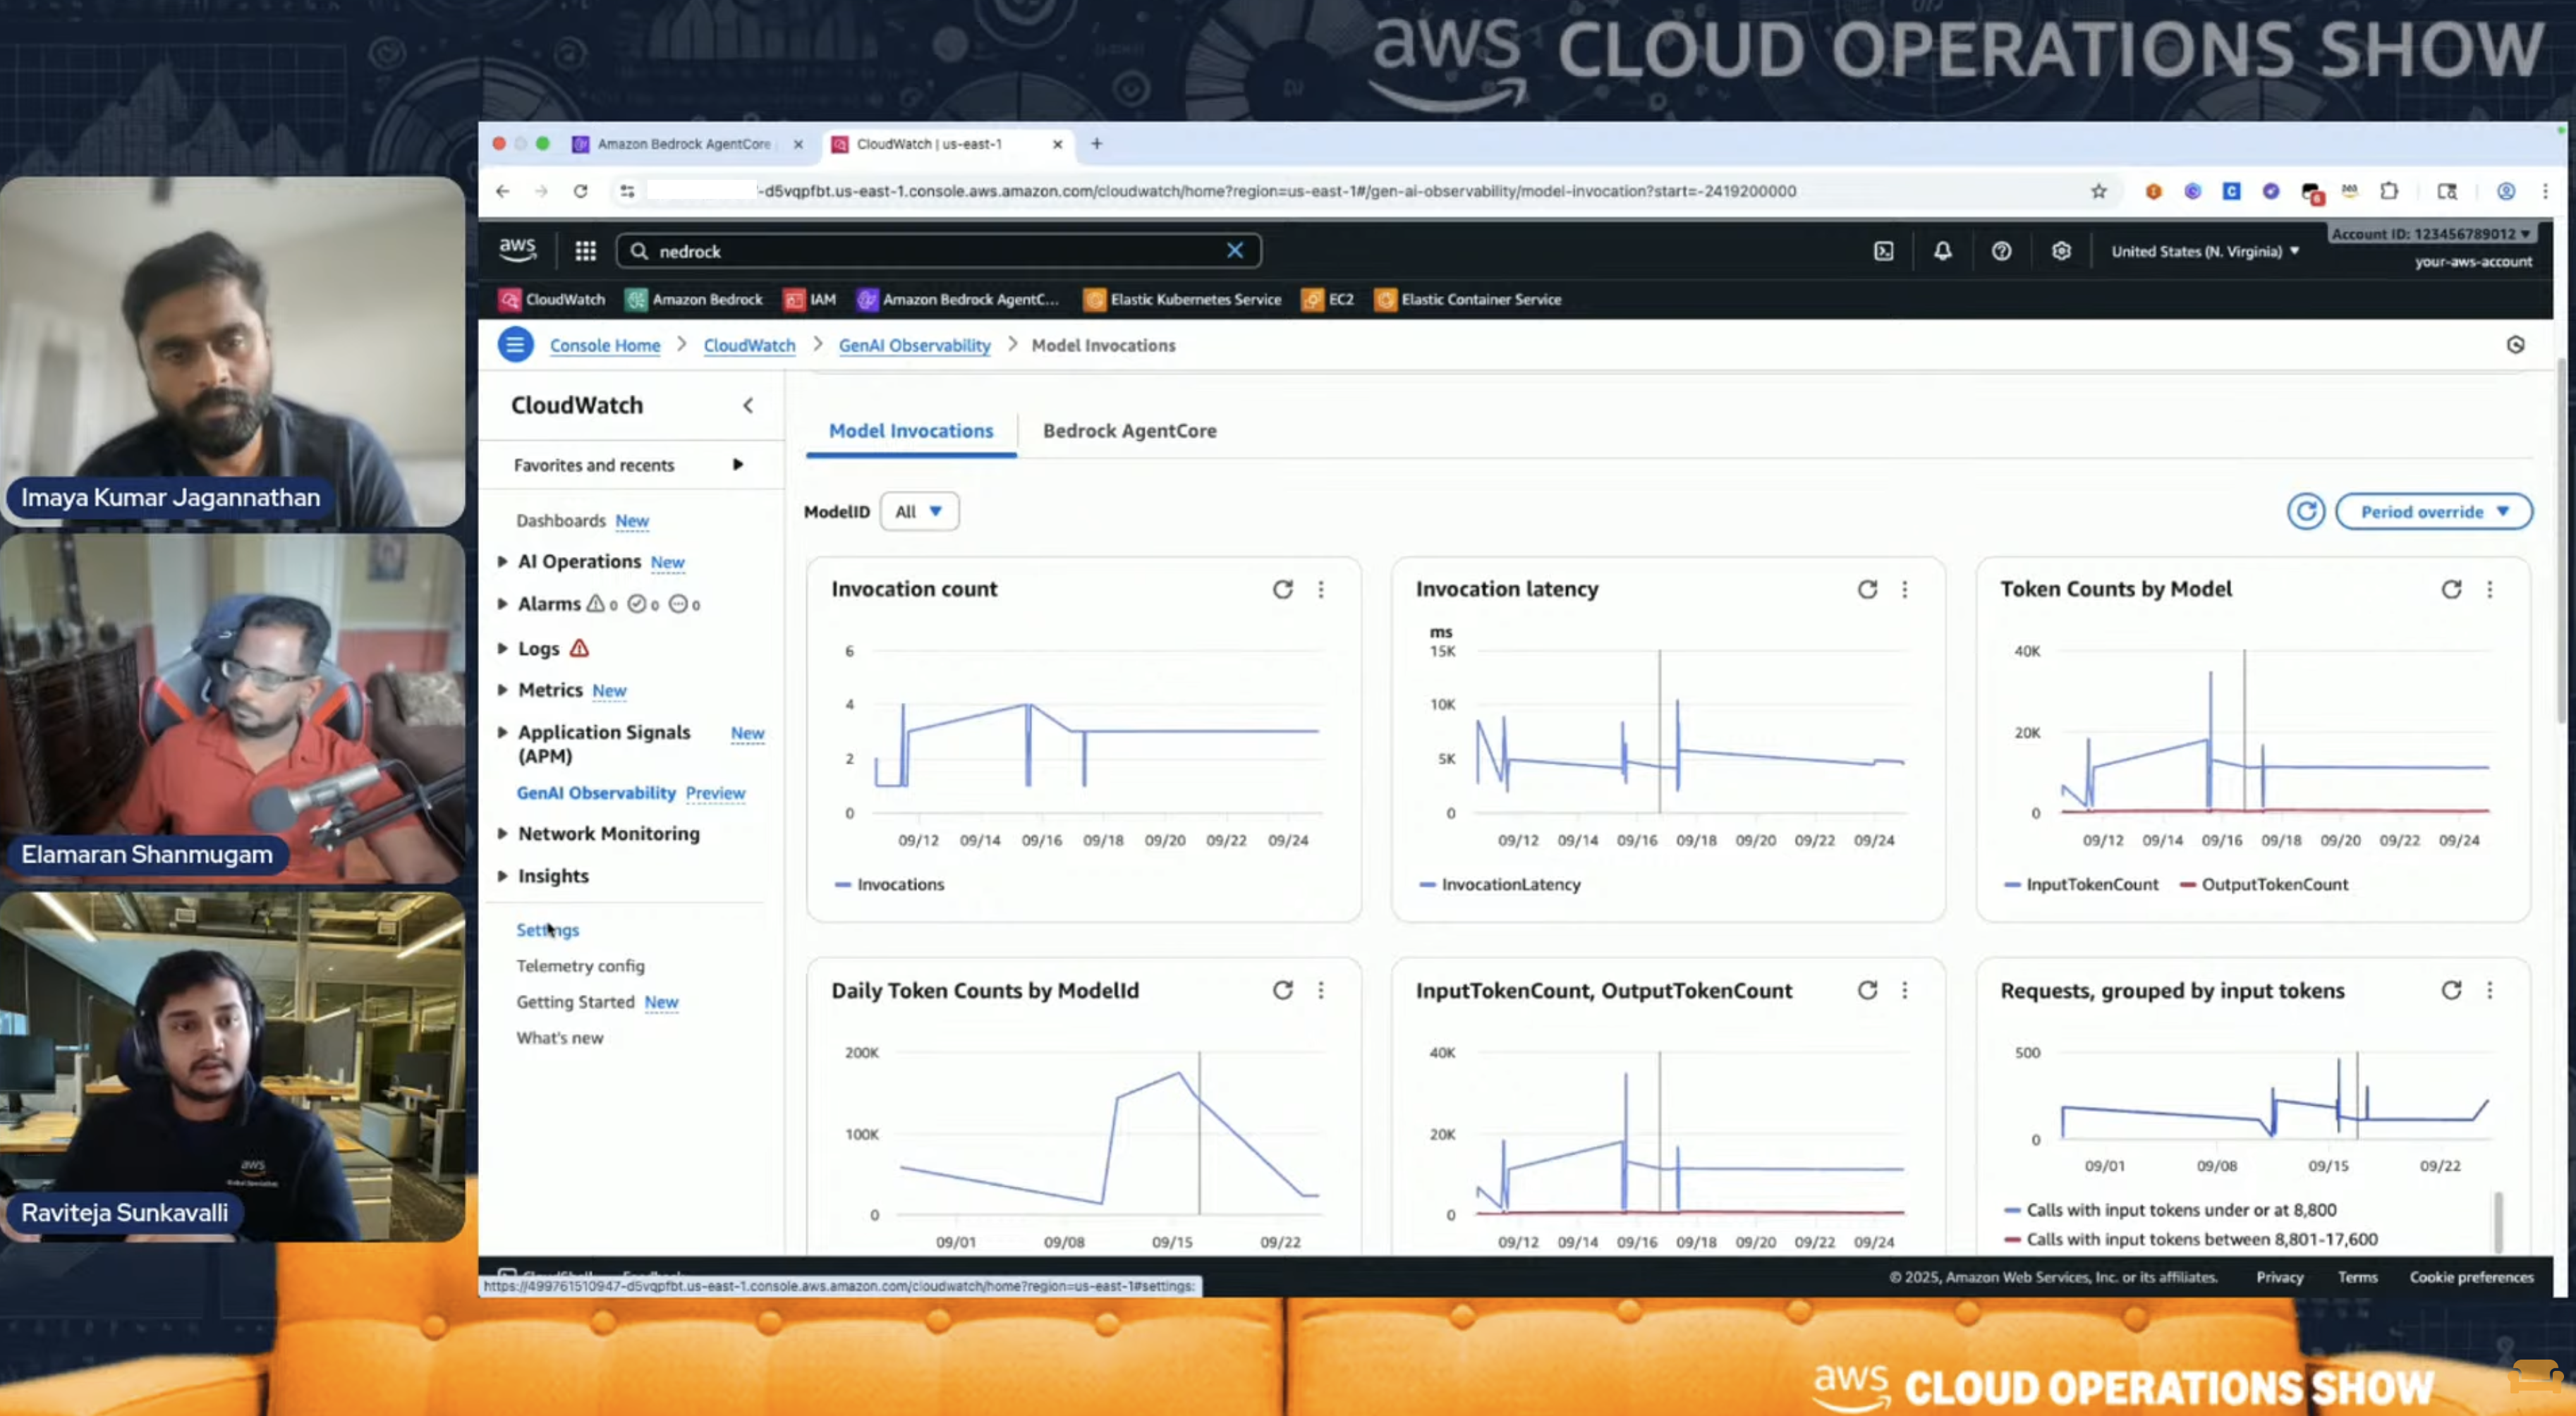Open Telemetry config in the sidebar
This screenshot has width=2576, height=1416.
click(x=581, y=965)
